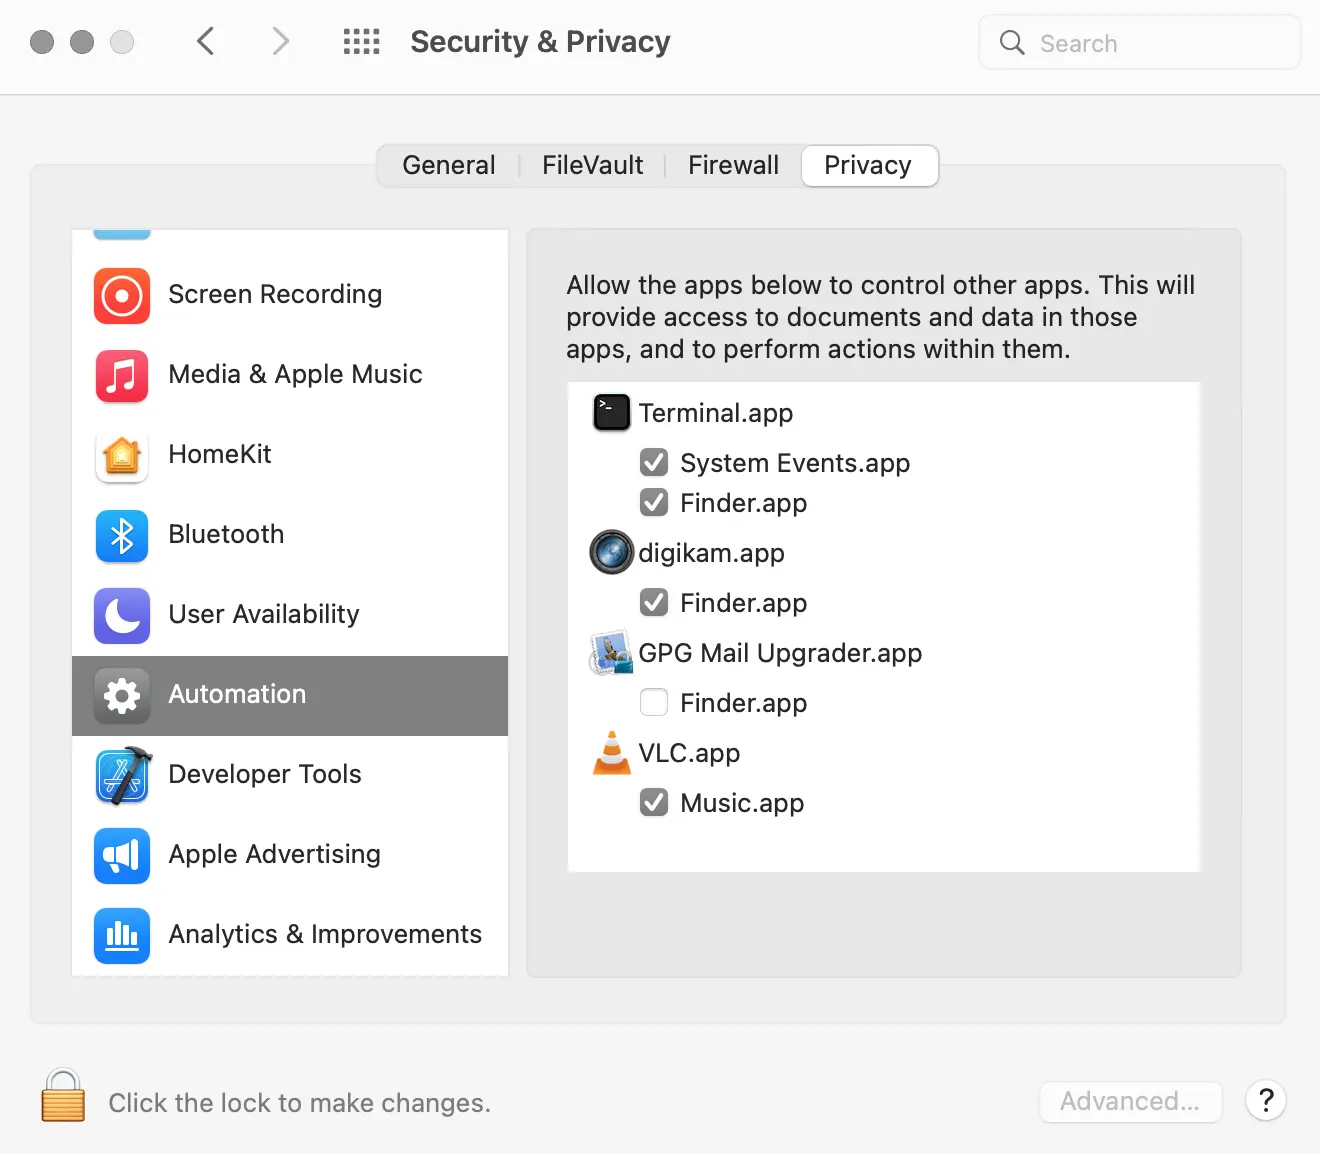Uncheck System Events.app under Terminal
1320x1154 pixels.
click(654, 462)
